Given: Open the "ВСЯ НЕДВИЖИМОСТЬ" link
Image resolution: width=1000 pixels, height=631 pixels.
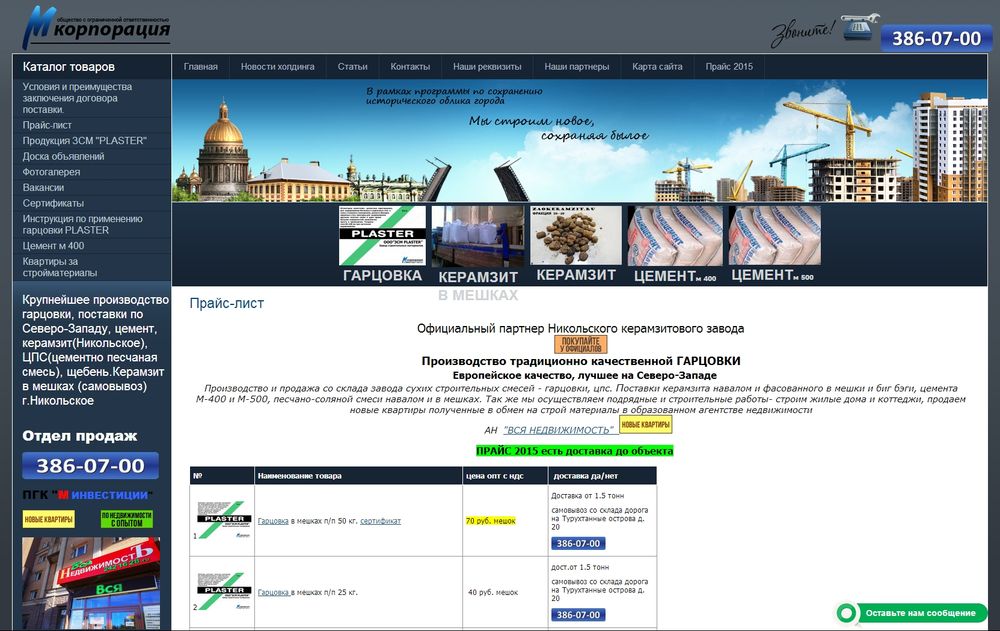Looking at the screenshot, I should [x=559, y=430].
